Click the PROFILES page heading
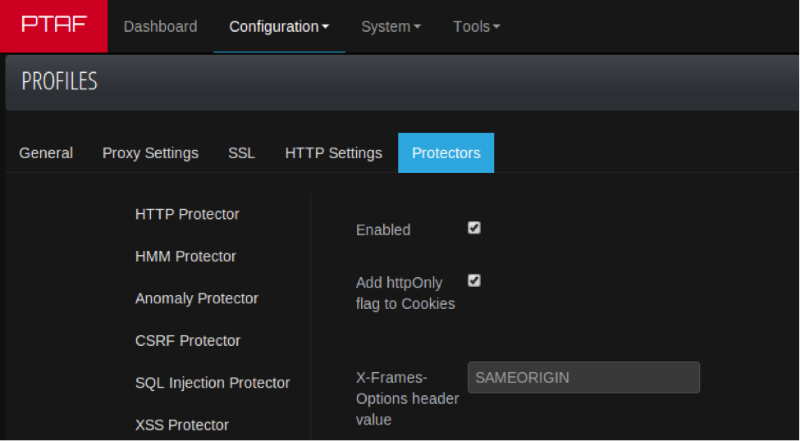 click(x=60, y=82)
